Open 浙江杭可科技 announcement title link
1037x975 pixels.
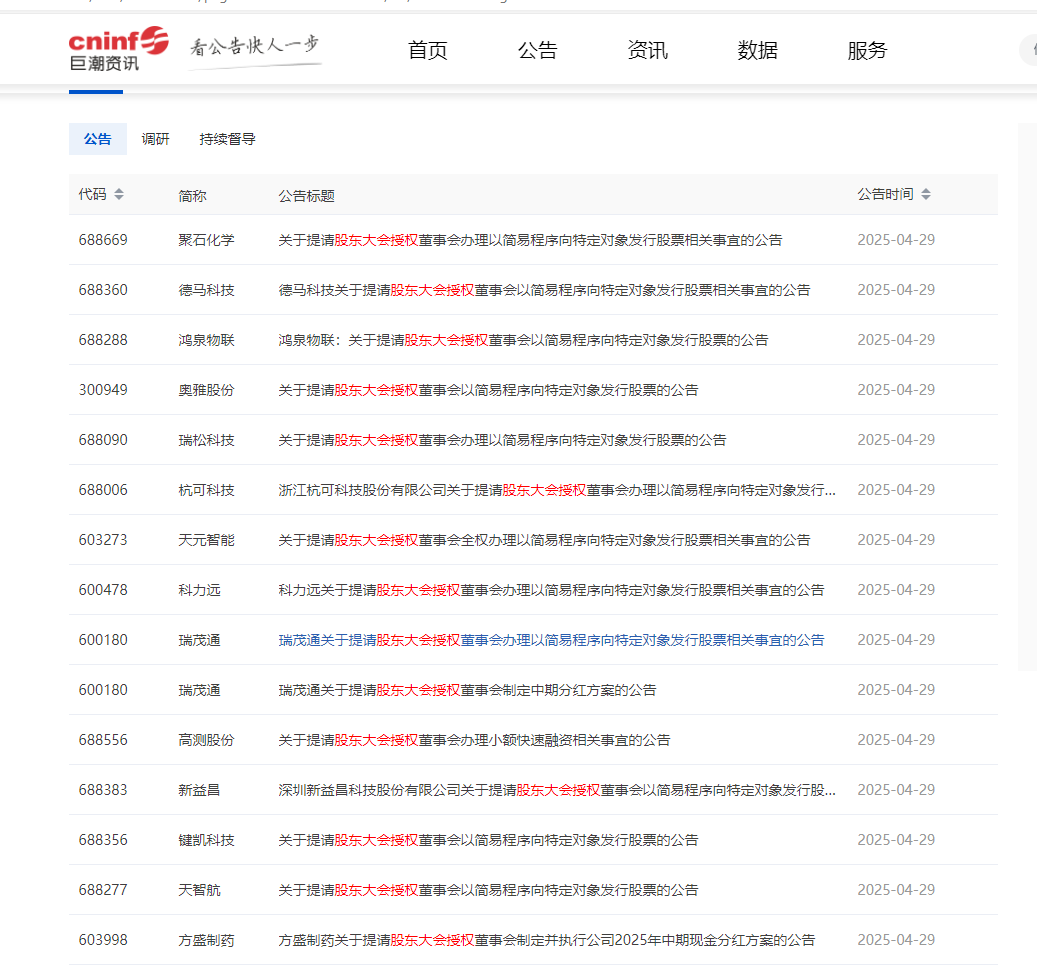coord(557,490)
